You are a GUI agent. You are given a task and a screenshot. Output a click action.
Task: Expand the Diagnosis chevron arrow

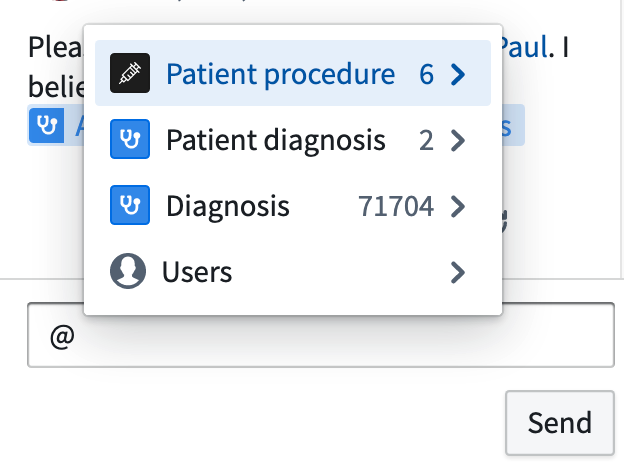pos(458,206)
